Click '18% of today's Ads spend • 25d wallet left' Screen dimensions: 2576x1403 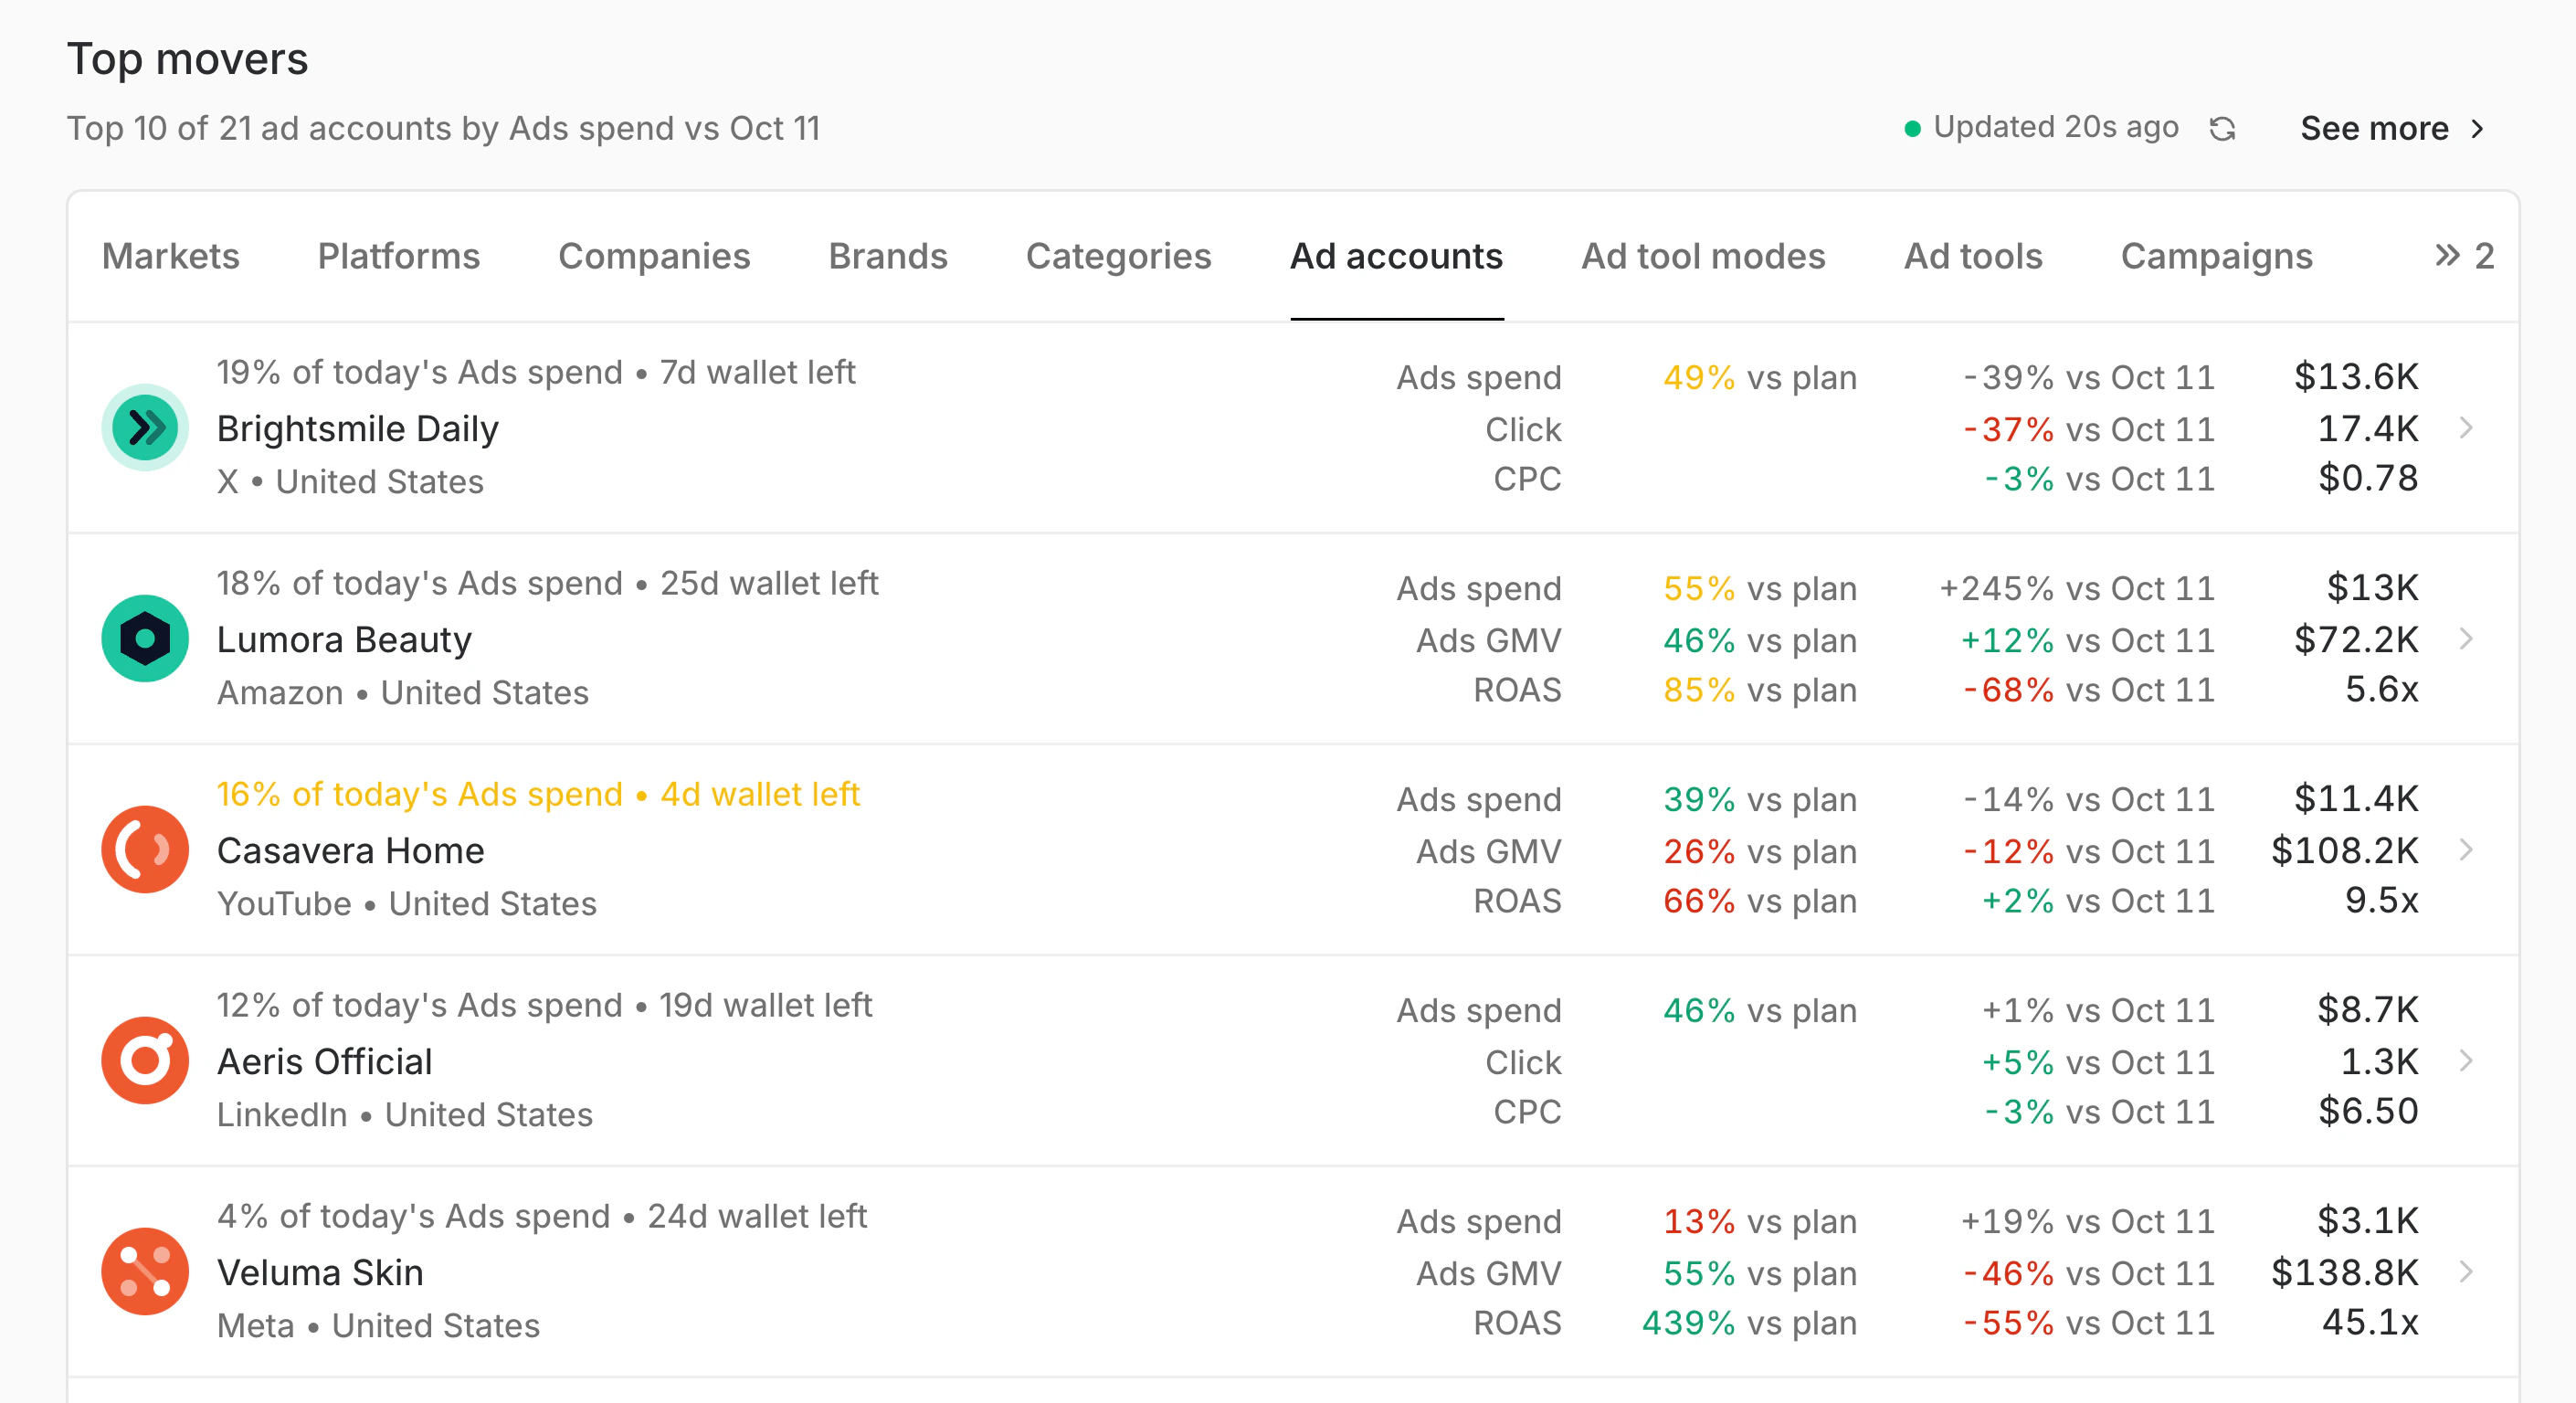pos(548,583)
